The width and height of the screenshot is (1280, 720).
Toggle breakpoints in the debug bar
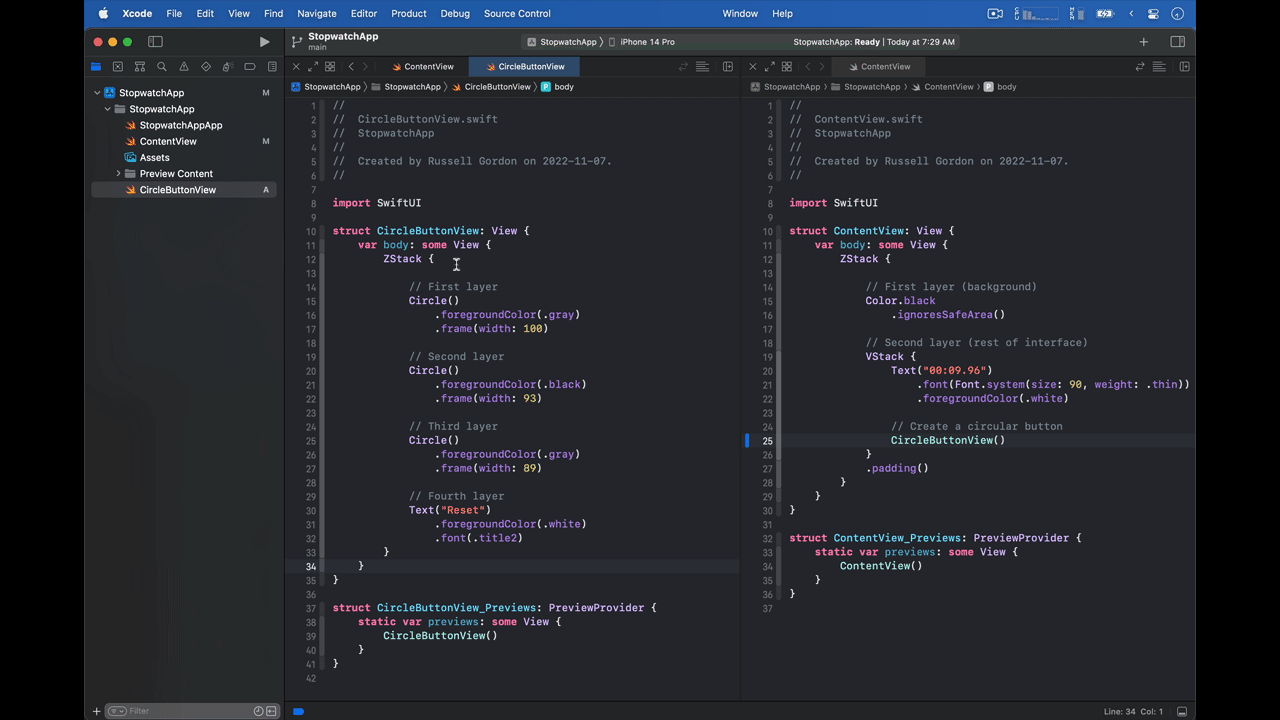298,710
